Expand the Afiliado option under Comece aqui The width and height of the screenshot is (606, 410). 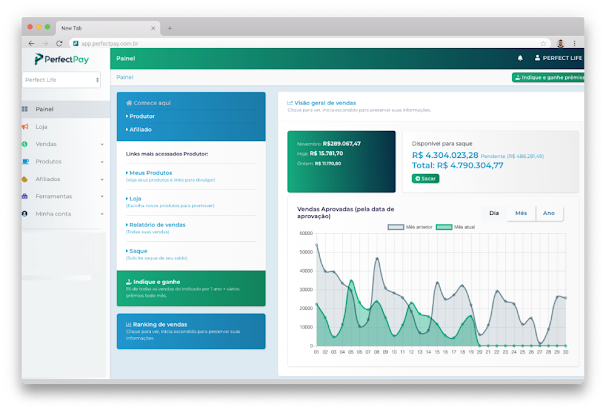[139, 129]
